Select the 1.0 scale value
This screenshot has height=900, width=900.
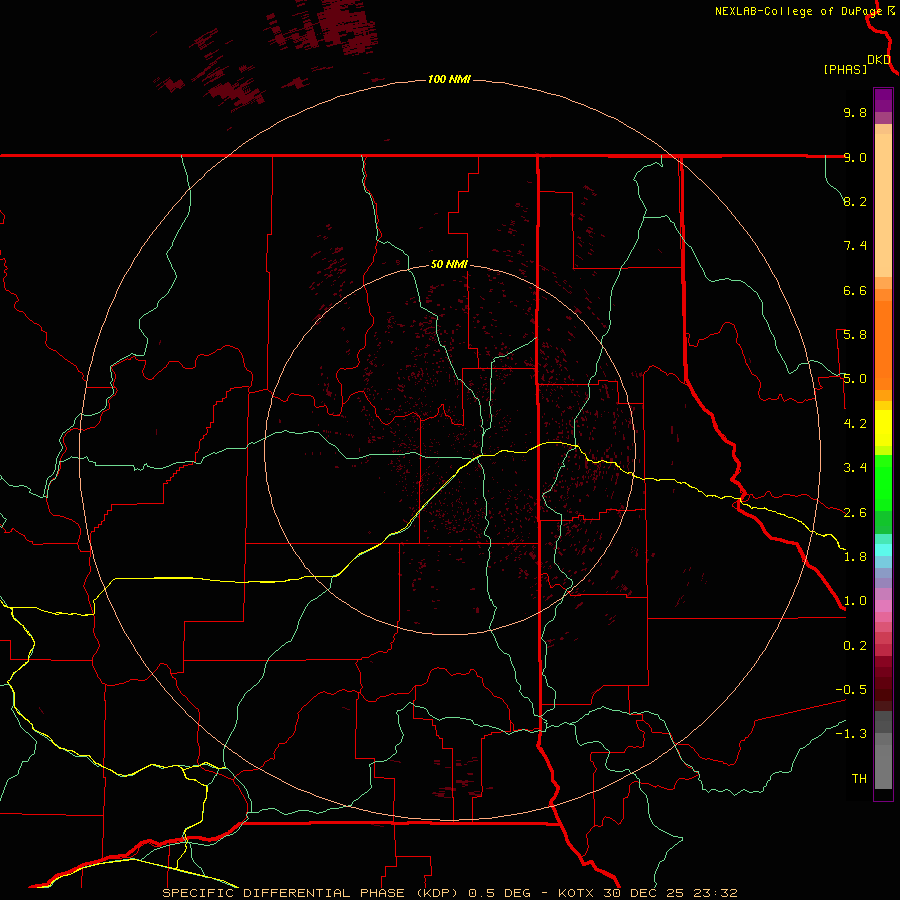pyautogui.click(x=855, y=601)
